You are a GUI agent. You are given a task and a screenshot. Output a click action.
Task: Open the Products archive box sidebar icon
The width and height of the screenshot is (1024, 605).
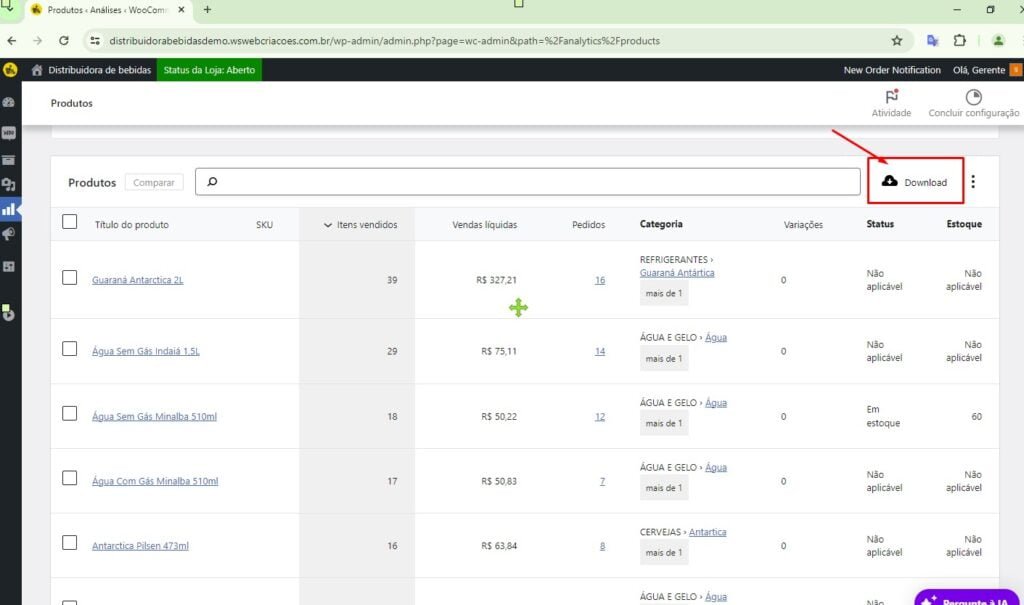(9, 159)
